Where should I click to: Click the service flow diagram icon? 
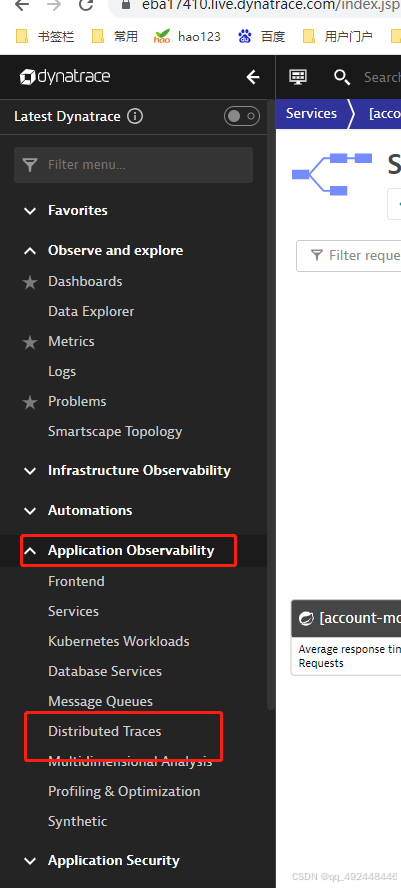pyautogui.click(x=332, y=174)
